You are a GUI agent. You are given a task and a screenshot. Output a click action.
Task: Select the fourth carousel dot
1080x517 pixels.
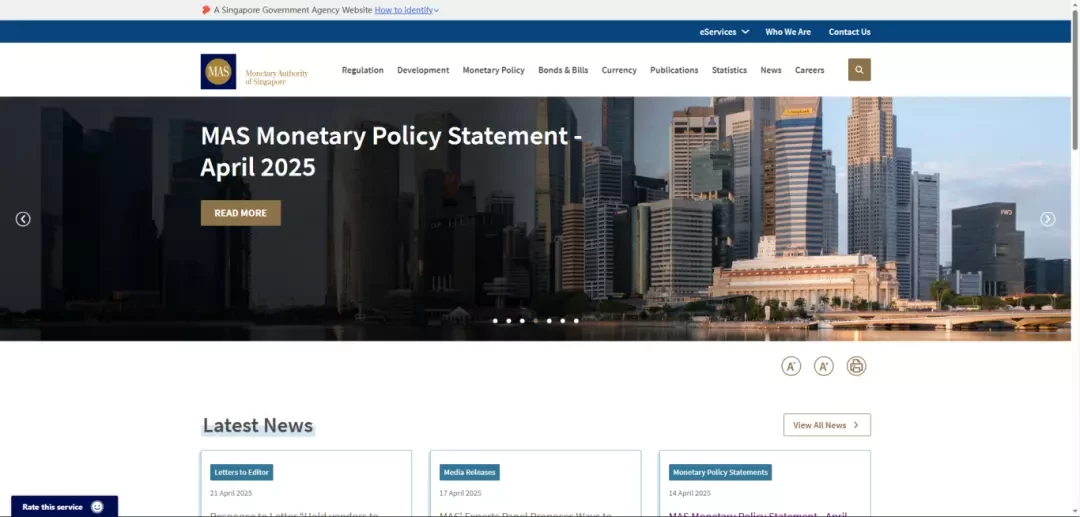(536, 321)
